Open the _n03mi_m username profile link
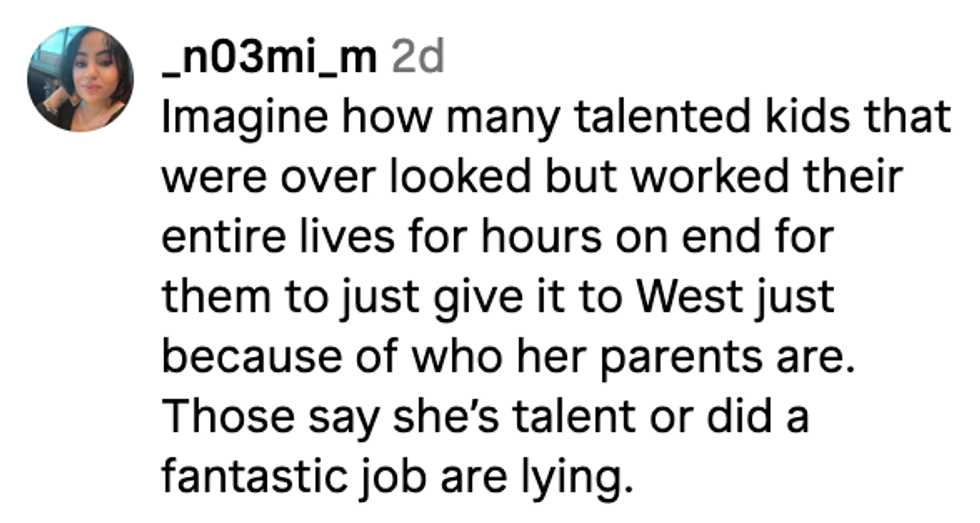 pyautogui.click(x=269, y=59)
